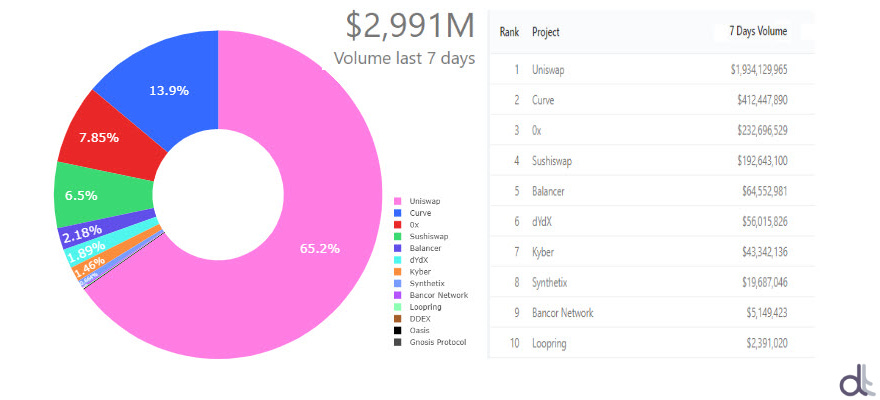Toggle the DDEX legend entry

[x=413, y=319]
